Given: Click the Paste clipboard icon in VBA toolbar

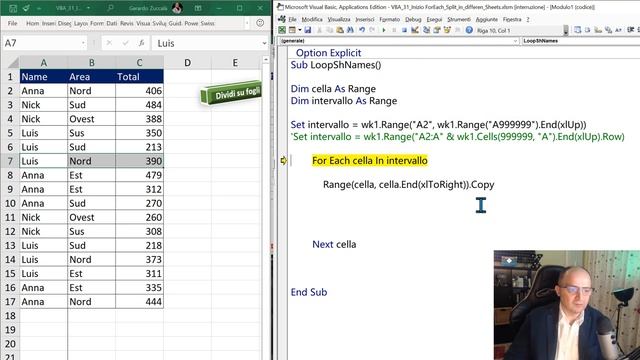Looking at the screenshot, I should click(x=340, y=30).
